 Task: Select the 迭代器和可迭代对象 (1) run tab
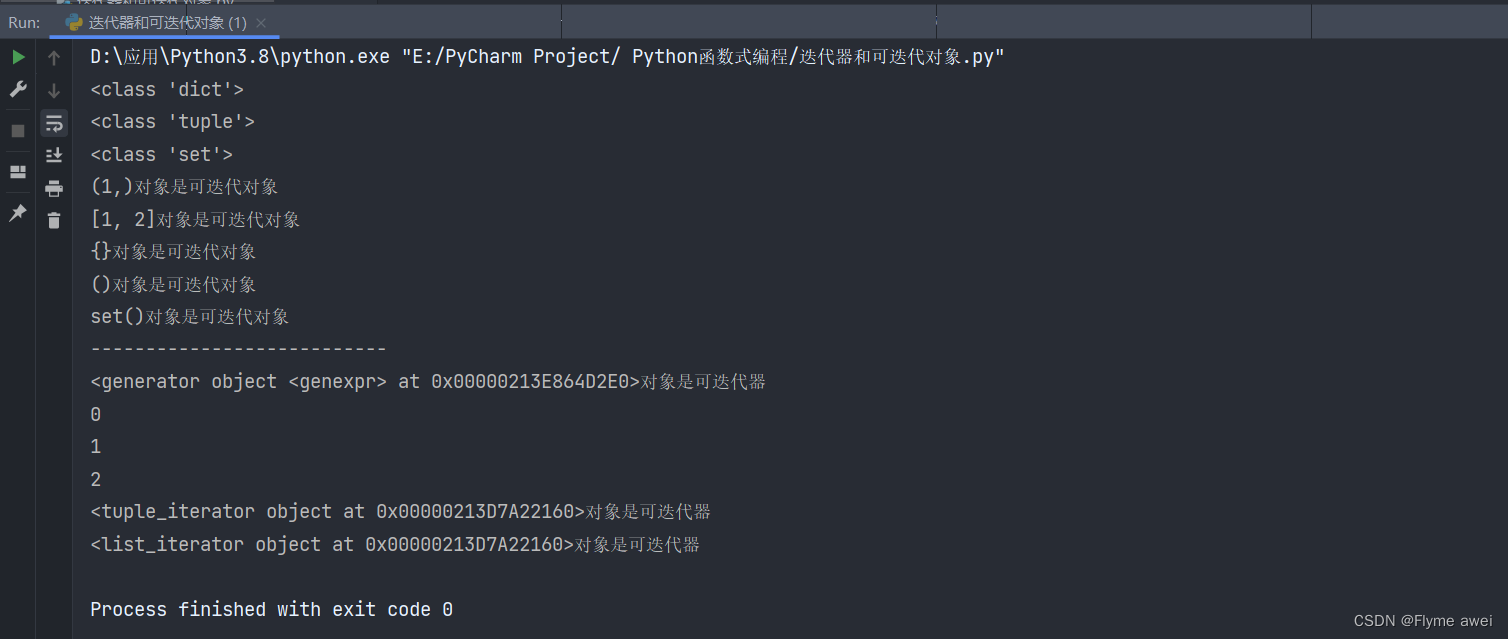pyautogui.click(x=158, y=22)
